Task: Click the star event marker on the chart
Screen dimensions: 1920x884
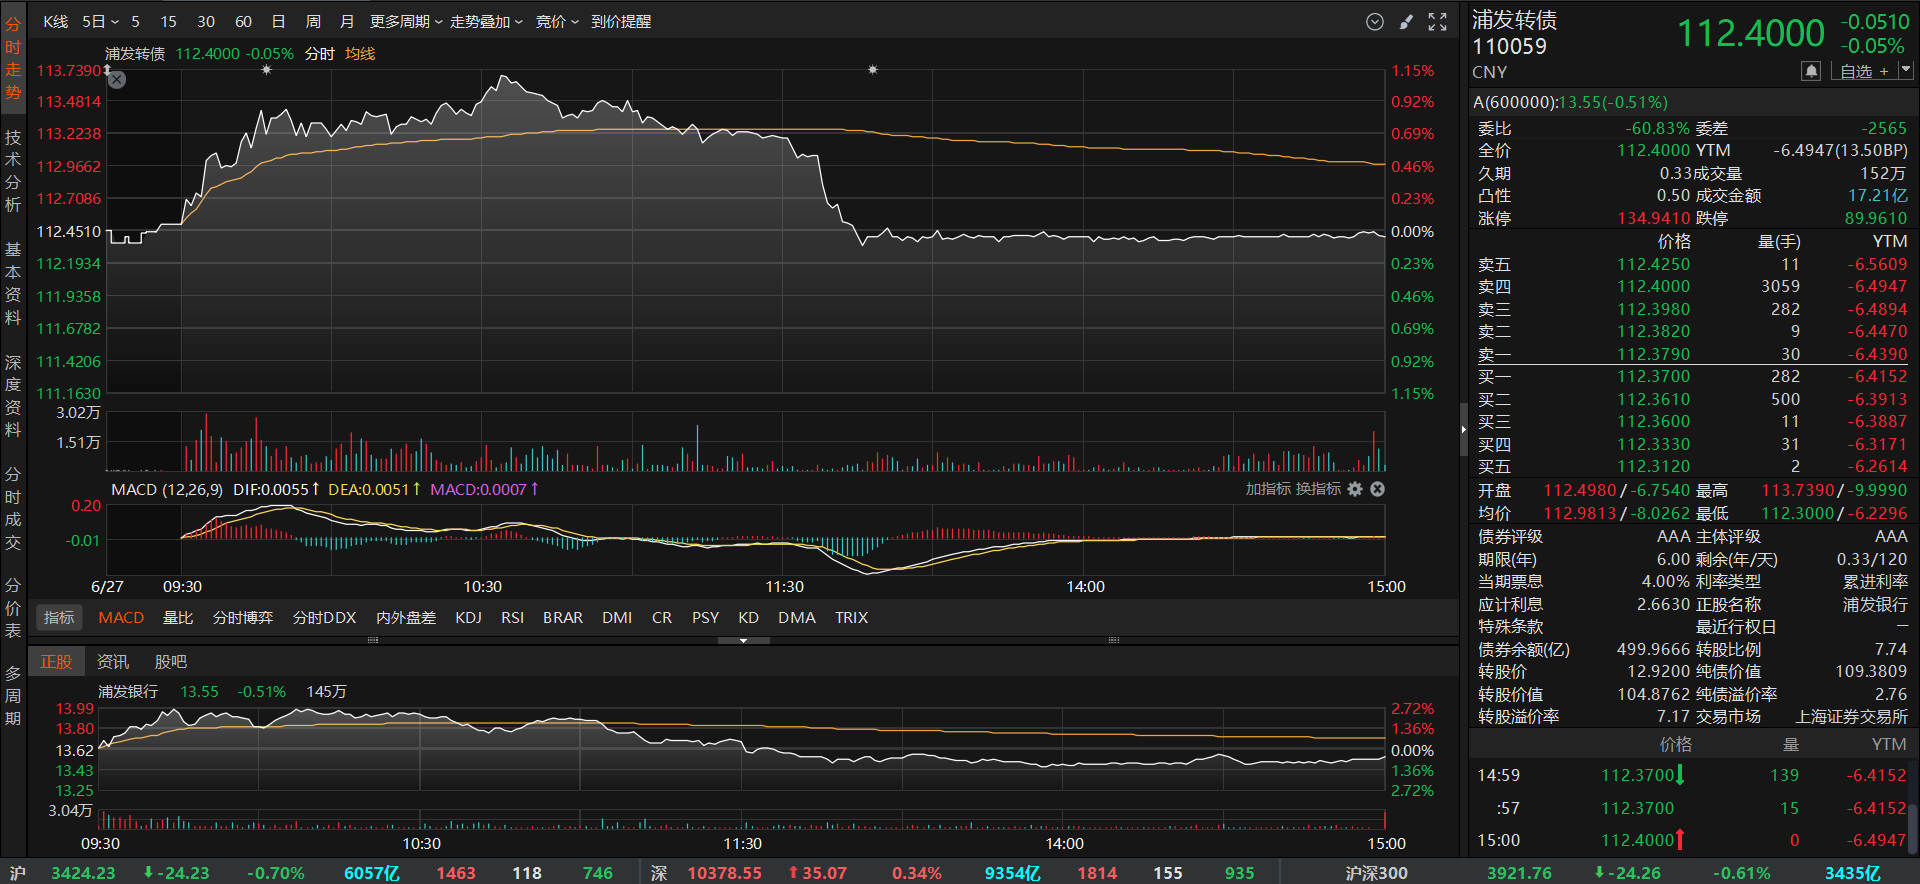Action: click(266, 70)
